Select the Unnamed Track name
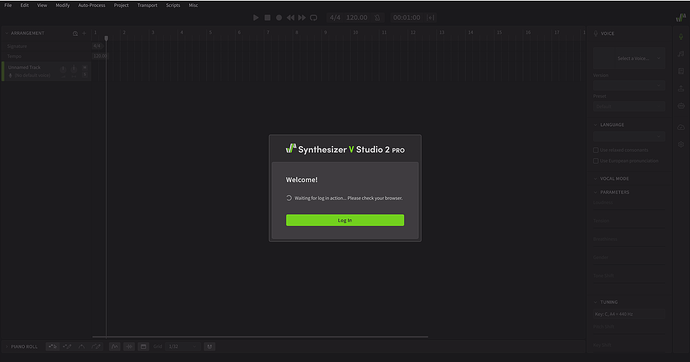Viewport: 690px width, 362px height. coord(24,67)
